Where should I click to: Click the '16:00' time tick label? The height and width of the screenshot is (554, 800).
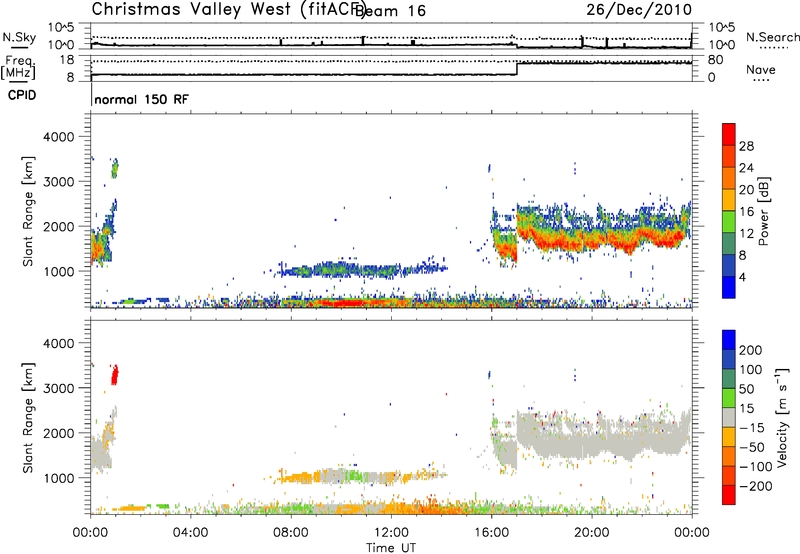click(491, 533)
